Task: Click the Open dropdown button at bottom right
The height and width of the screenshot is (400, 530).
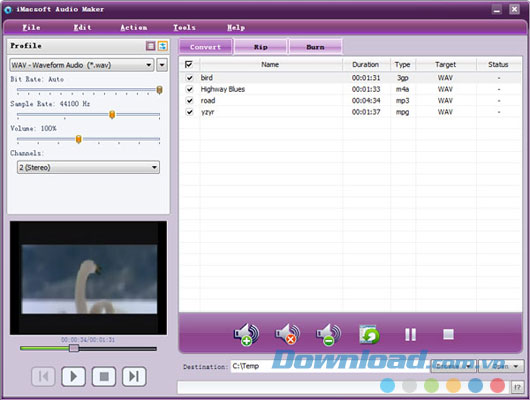Action: tap(501, 366)
